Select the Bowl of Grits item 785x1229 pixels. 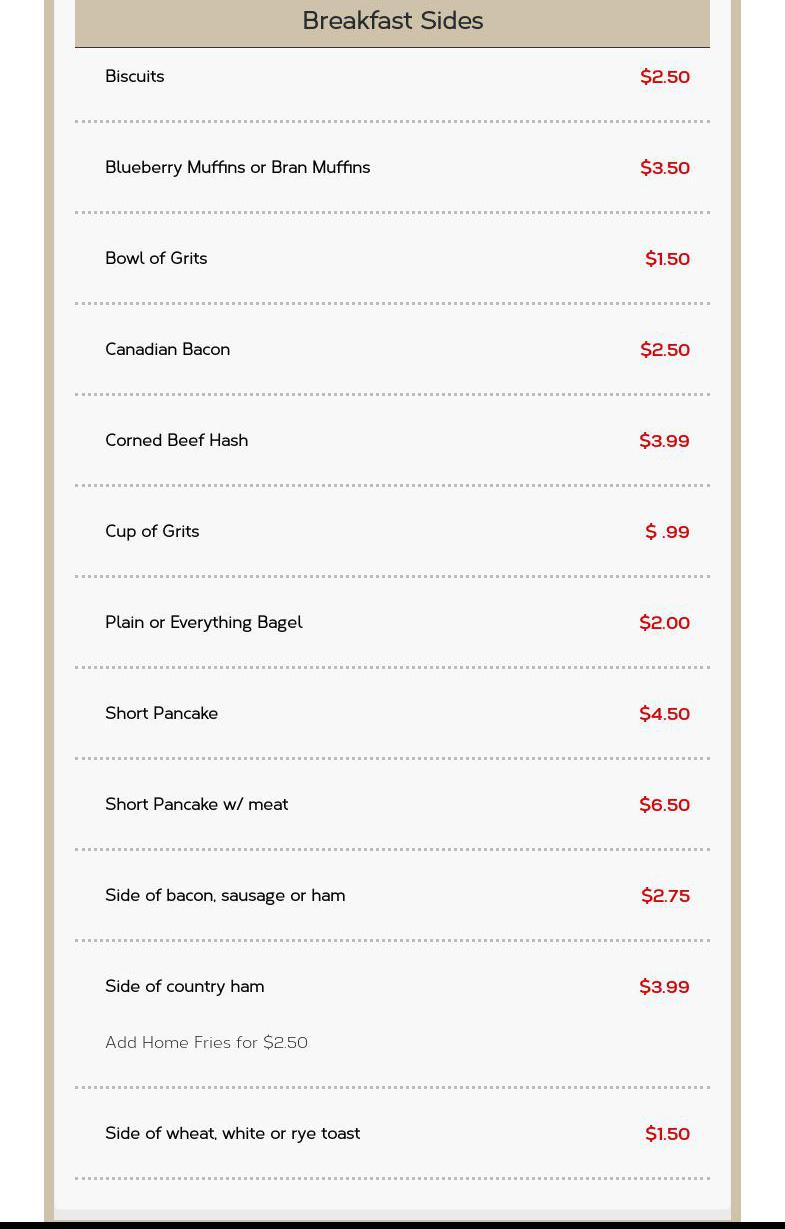coord(156,259)
